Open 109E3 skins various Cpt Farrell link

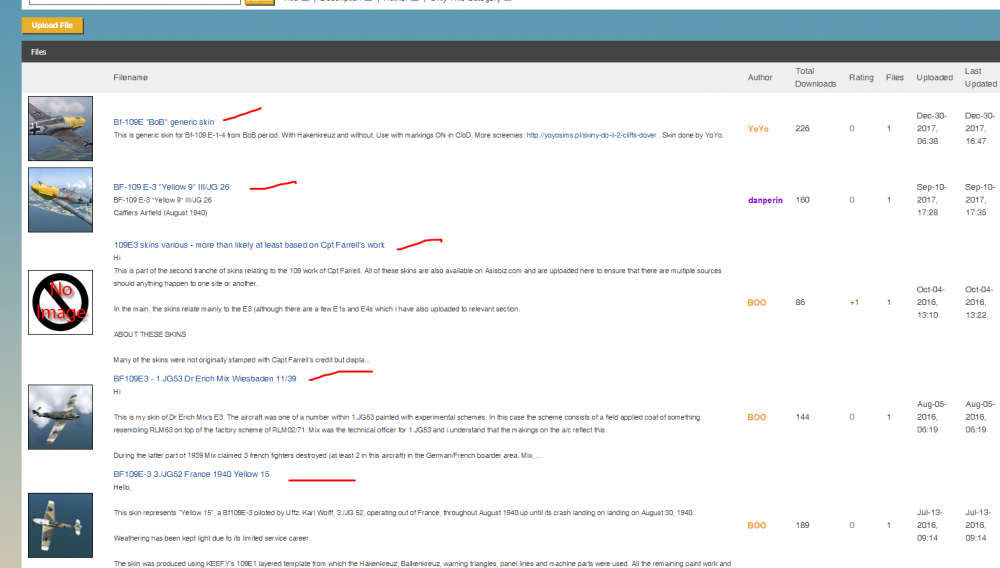point(248,245)
